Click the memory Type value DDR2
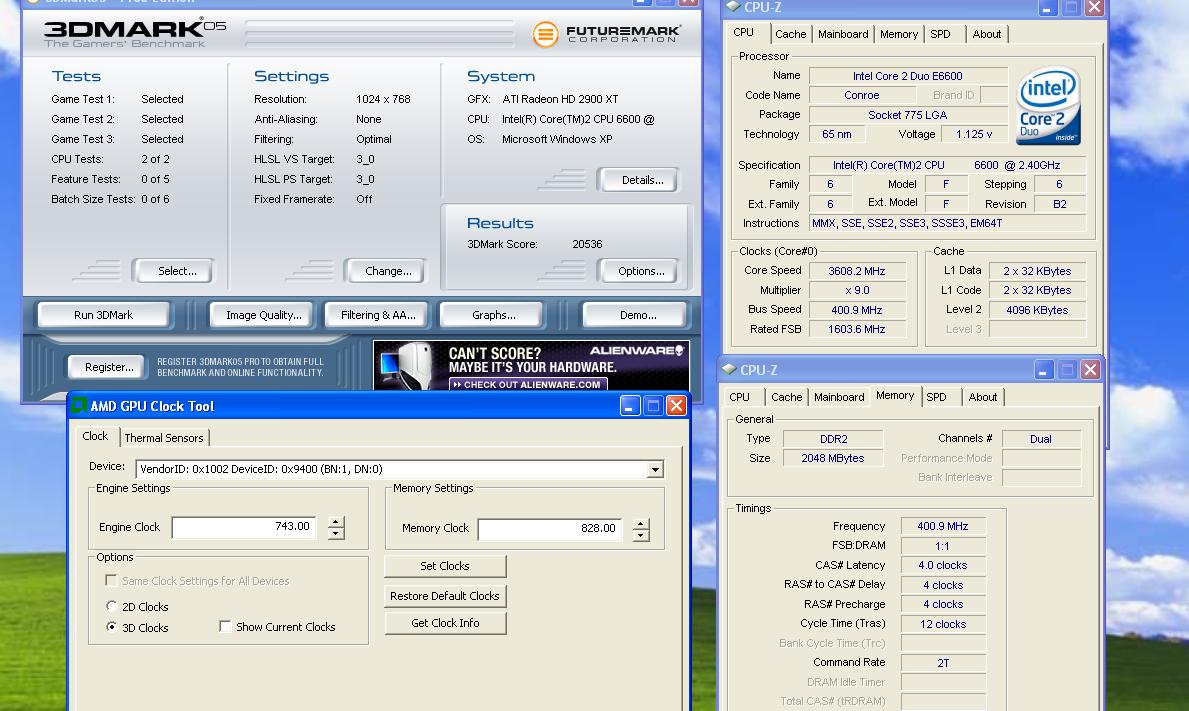The height and width of the screenshot is (711, 1189). (x=833, y=439)
